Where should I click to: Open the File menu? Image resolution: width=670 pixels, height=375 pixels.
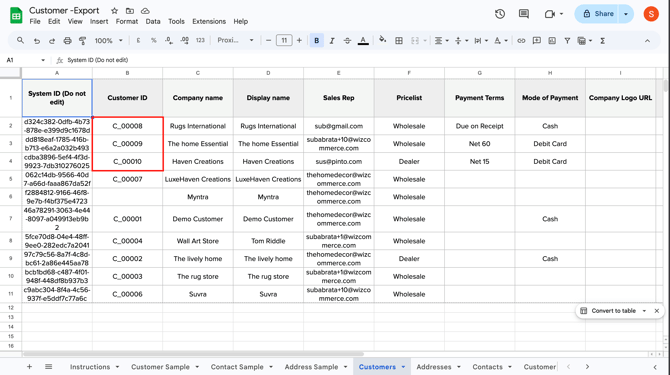click(35, 21)
